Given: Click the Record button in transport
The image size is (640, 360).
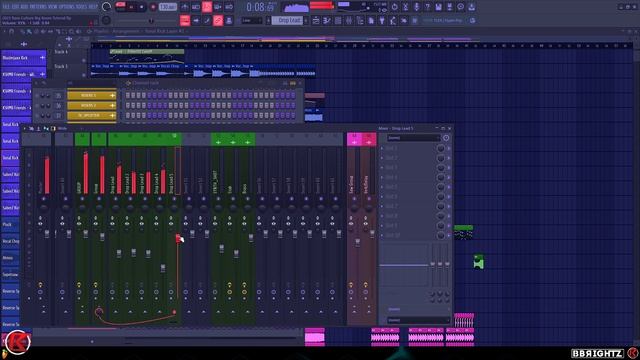Looking at the screenshot, I should point(153,7).
